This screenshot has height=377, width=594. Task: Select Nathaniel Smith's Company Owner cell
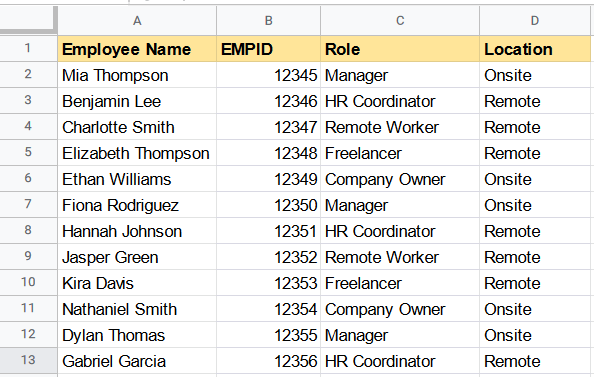pyautogui.click(x=400, y=309)
